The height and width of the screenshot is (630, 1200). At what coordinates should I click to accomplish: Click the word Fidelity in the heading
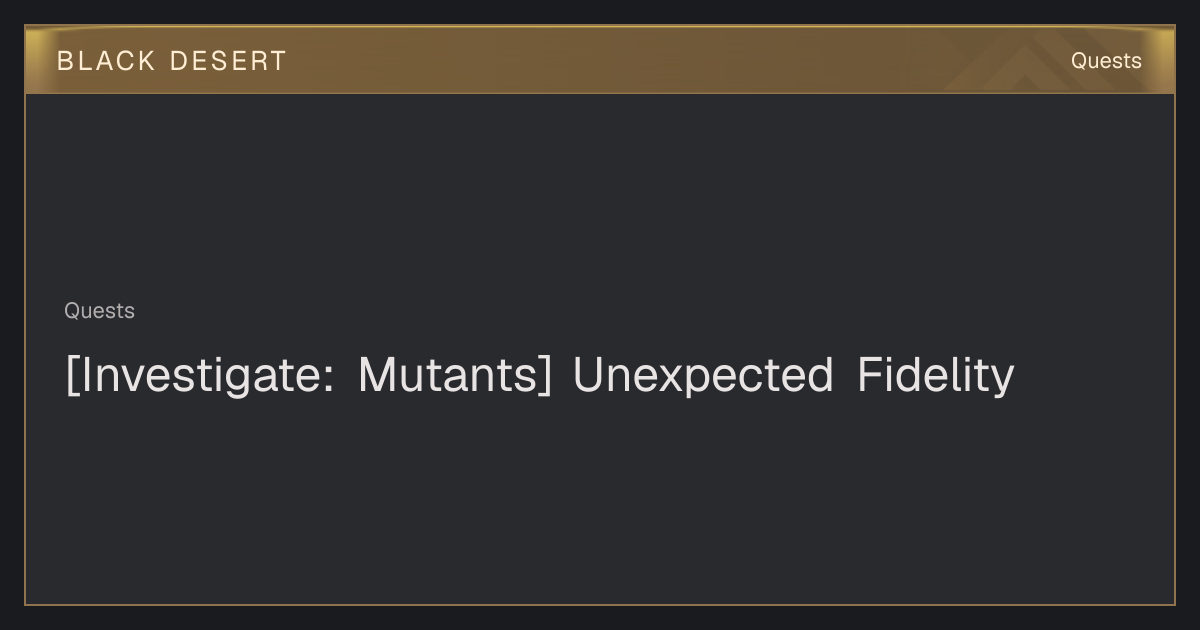point(936,376)
